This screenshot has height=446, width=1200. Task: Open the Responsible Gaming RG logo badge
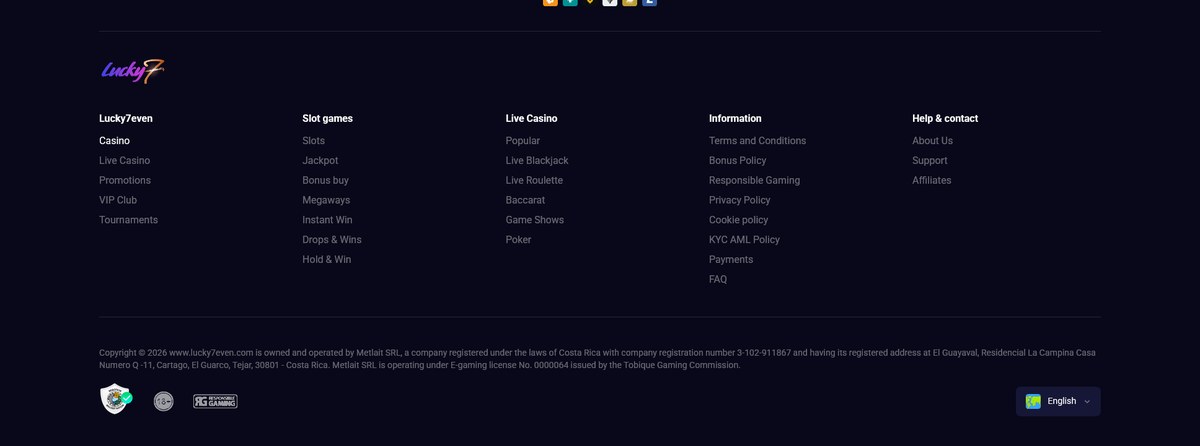(x=215, y=401)
